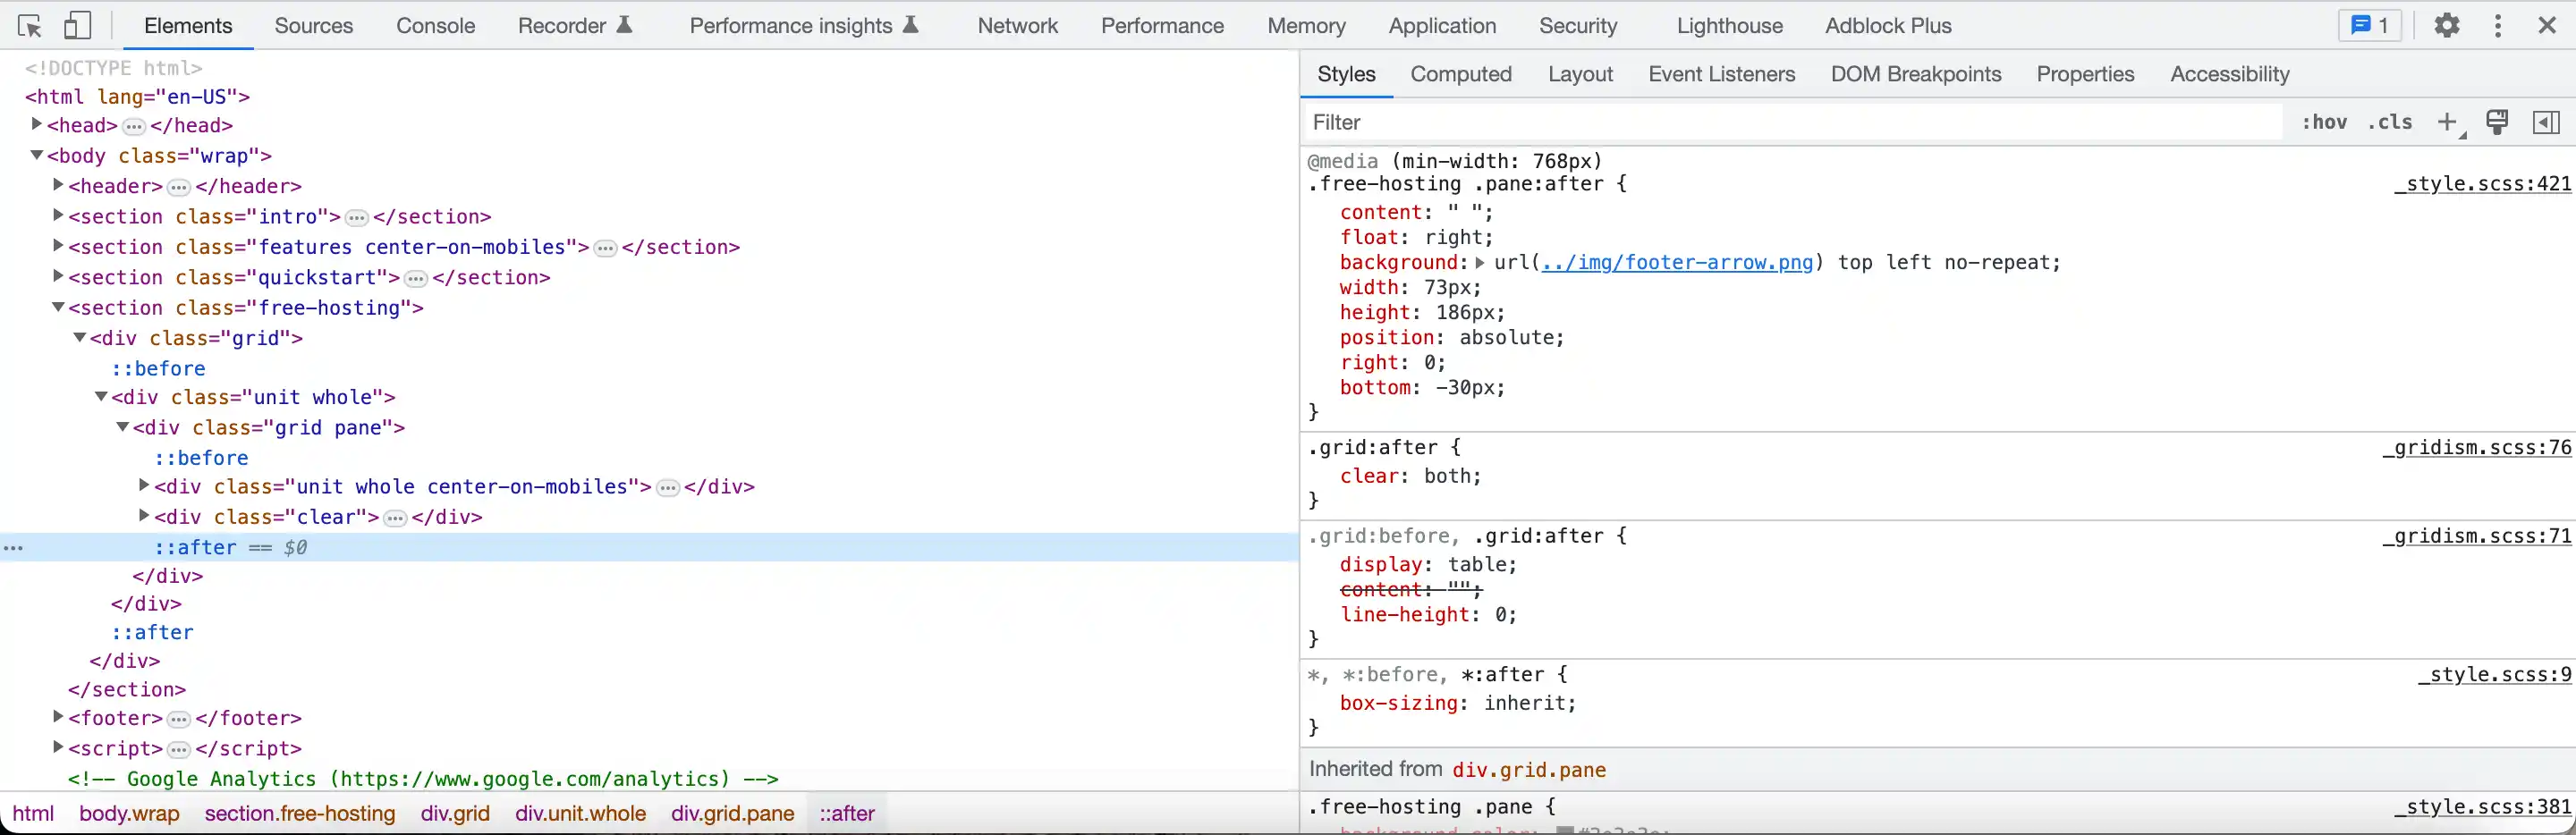Switch to the Layout sidebar tab
2576x835 pixels.
point(1580,74)
